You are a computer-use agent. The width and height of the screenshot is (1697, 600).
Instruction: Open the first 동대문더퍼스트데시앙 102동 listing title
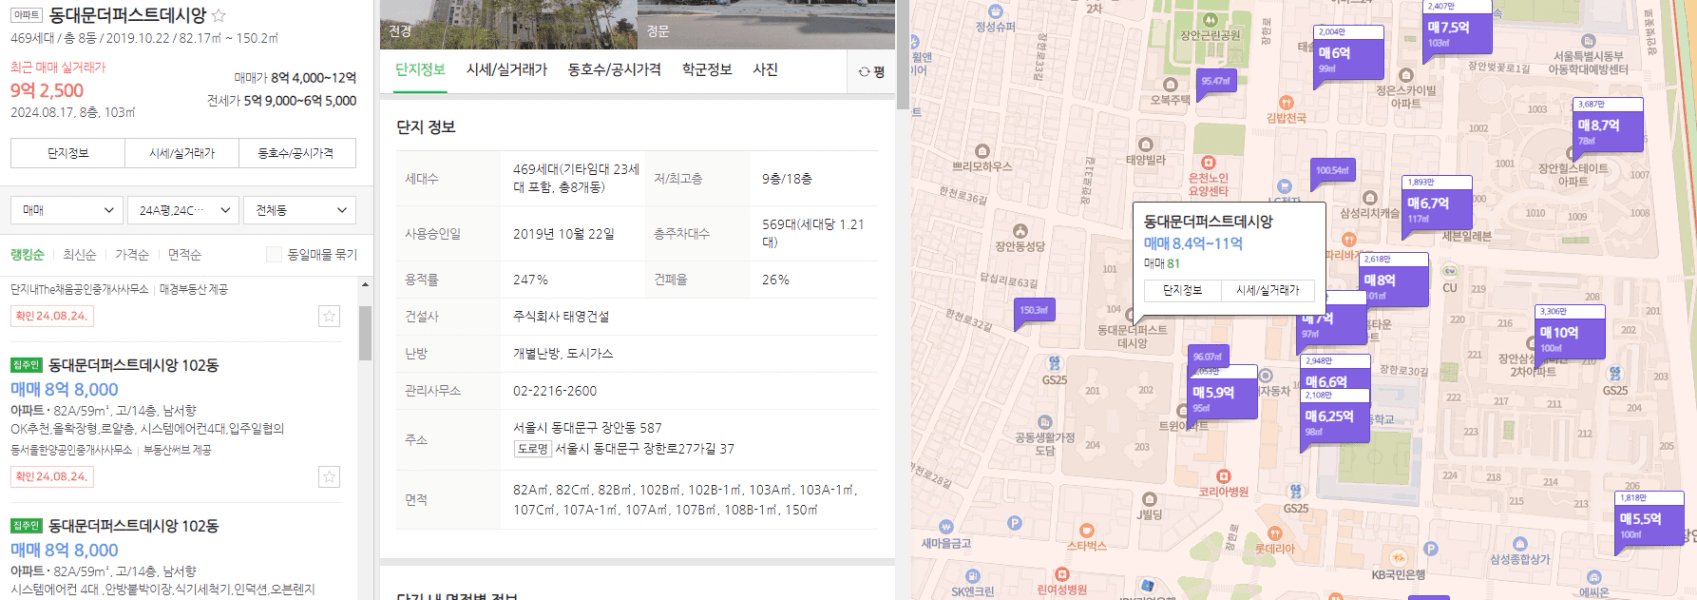134,365
